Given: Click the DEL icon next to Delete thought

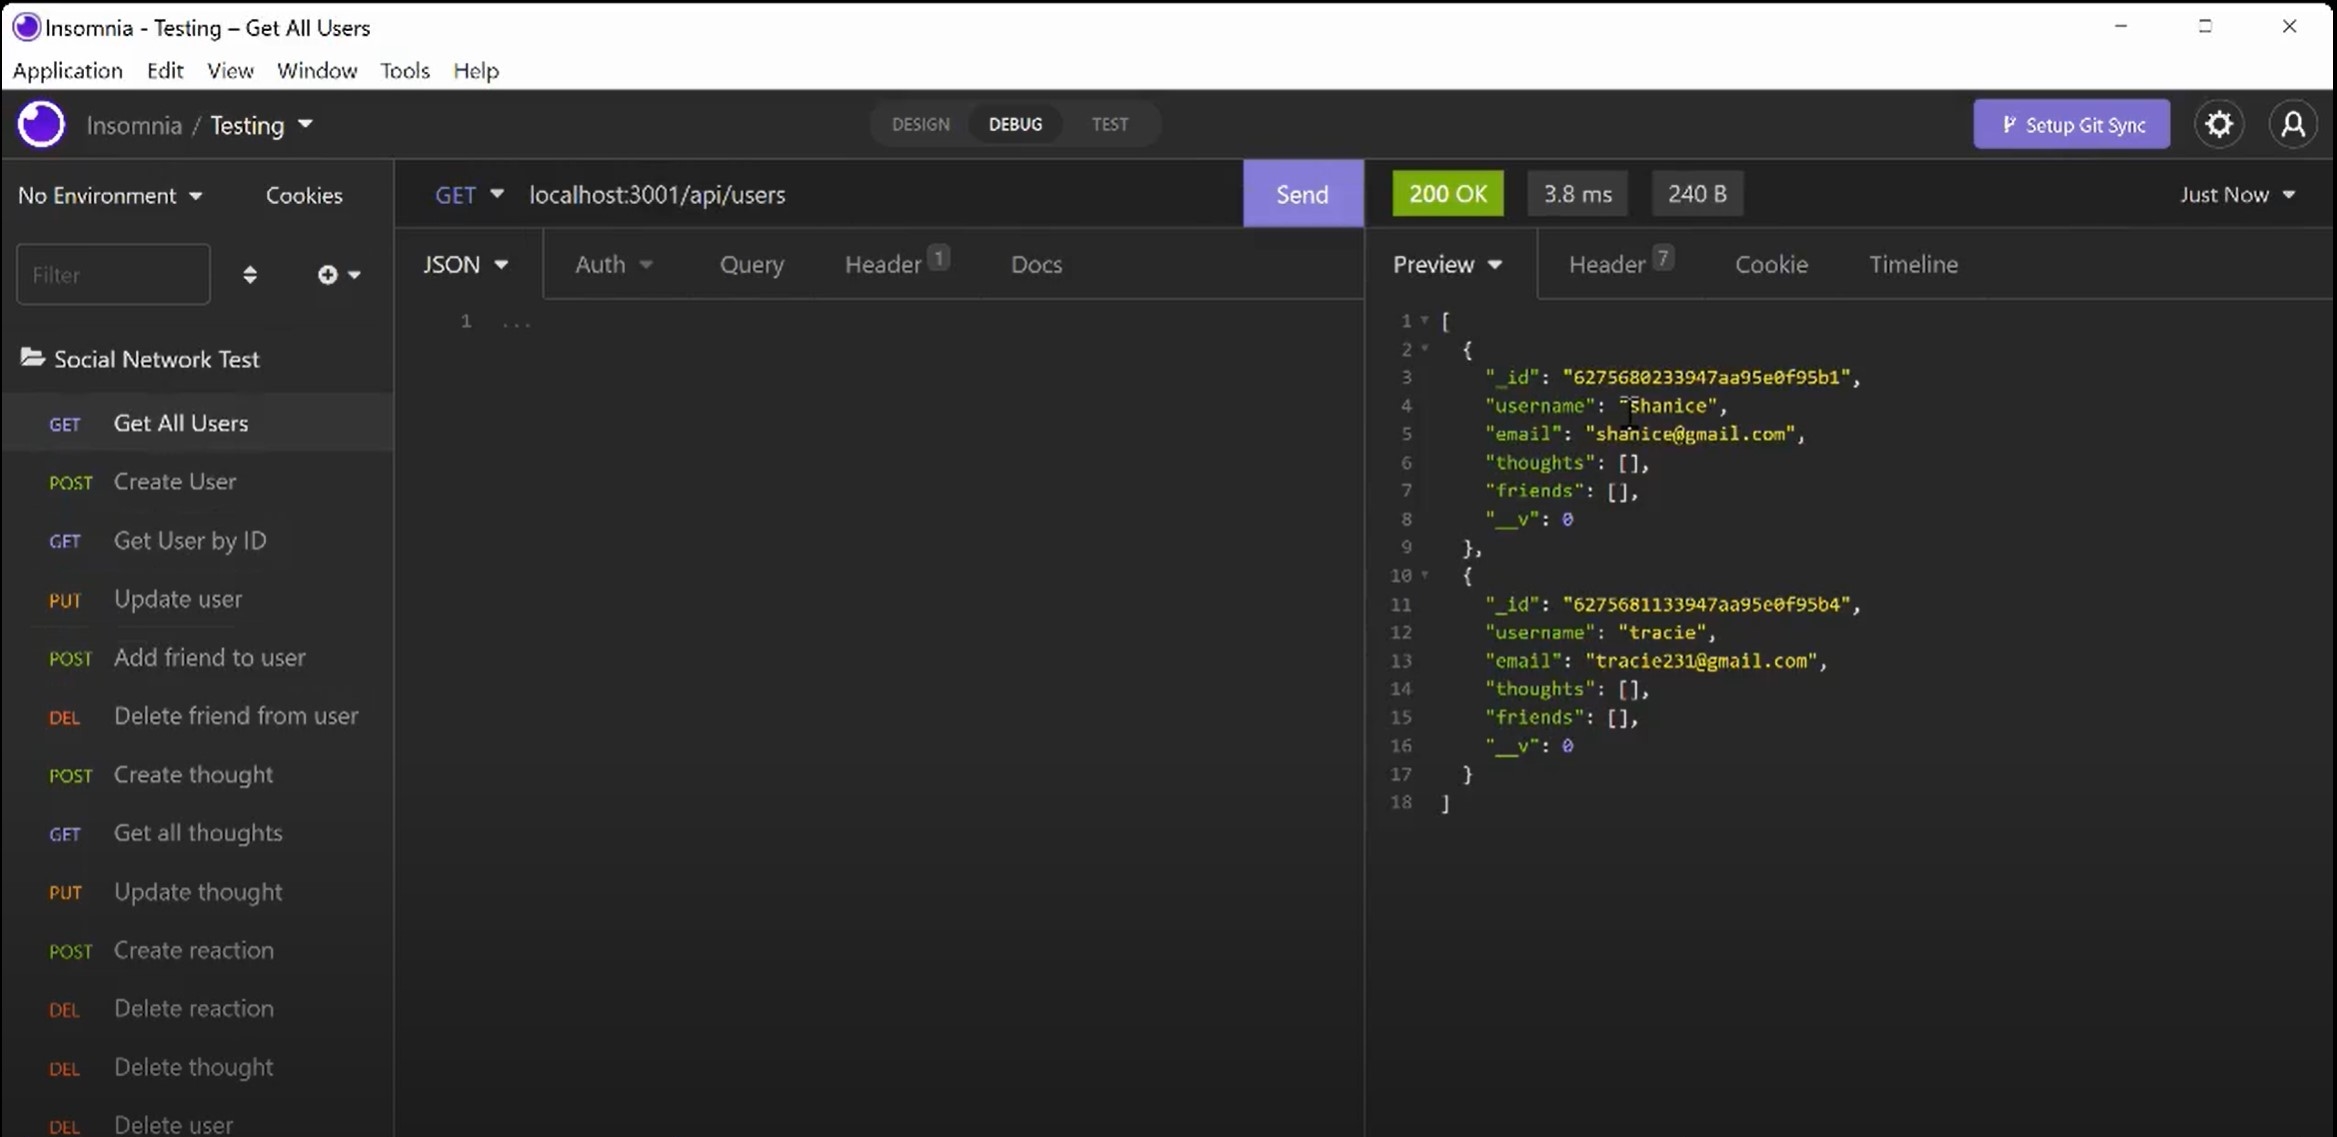Looking at the screenshot, I should pyautogui.click(x=63, y=1067).
